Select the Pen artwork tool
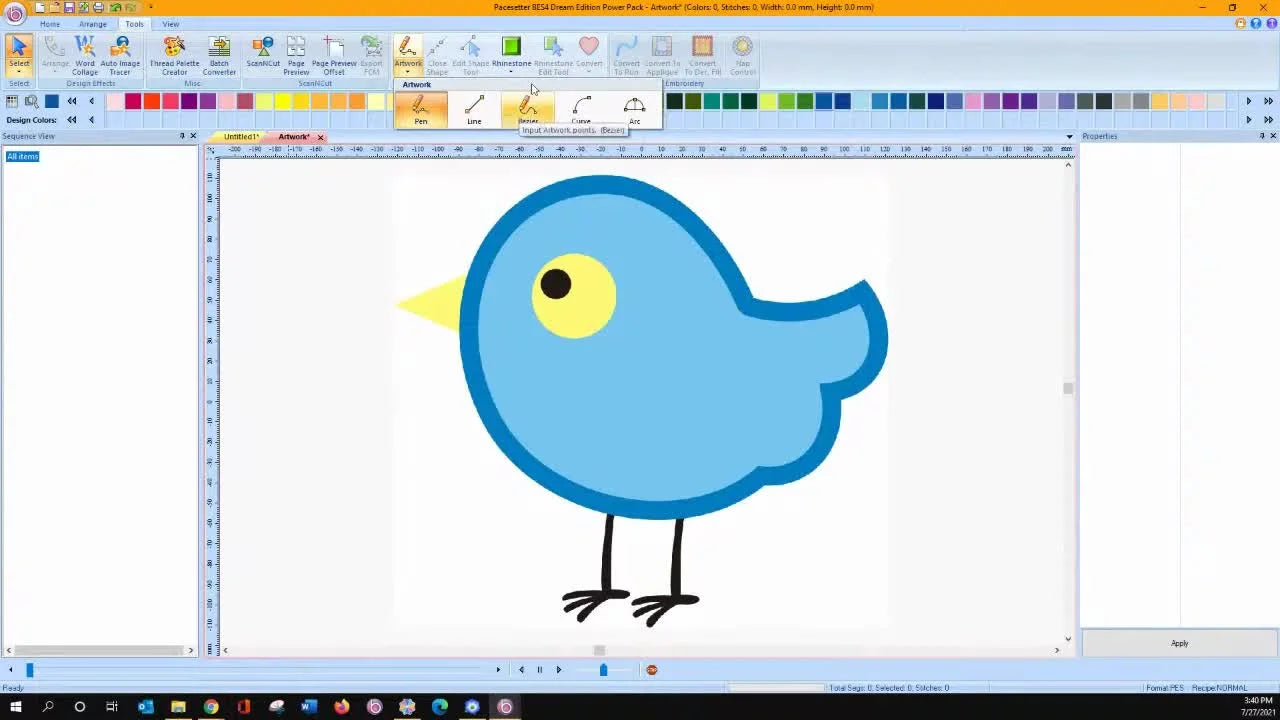Viewport: 1280px width, 720px height. tap(421, 109)
